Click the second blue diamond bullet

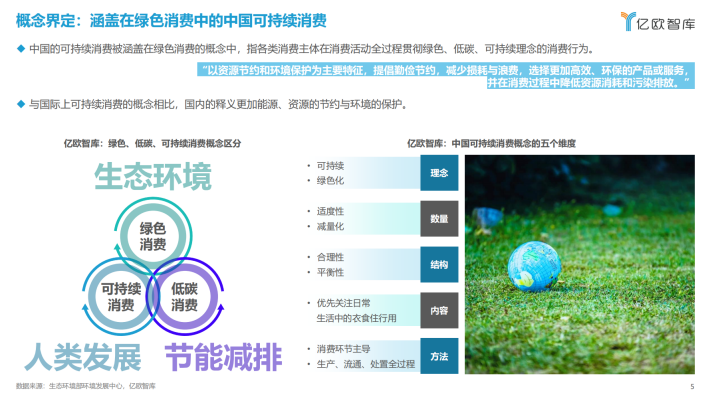[x=20, y=104]
